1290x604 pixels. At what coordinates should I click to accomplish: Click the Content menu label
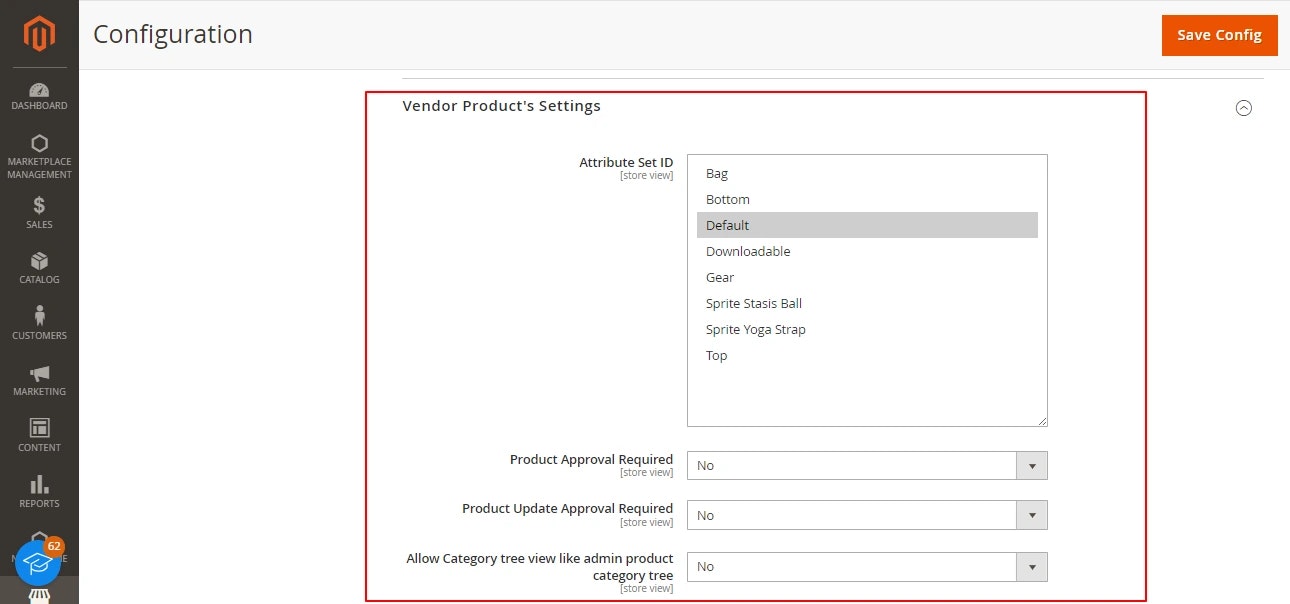39,448
